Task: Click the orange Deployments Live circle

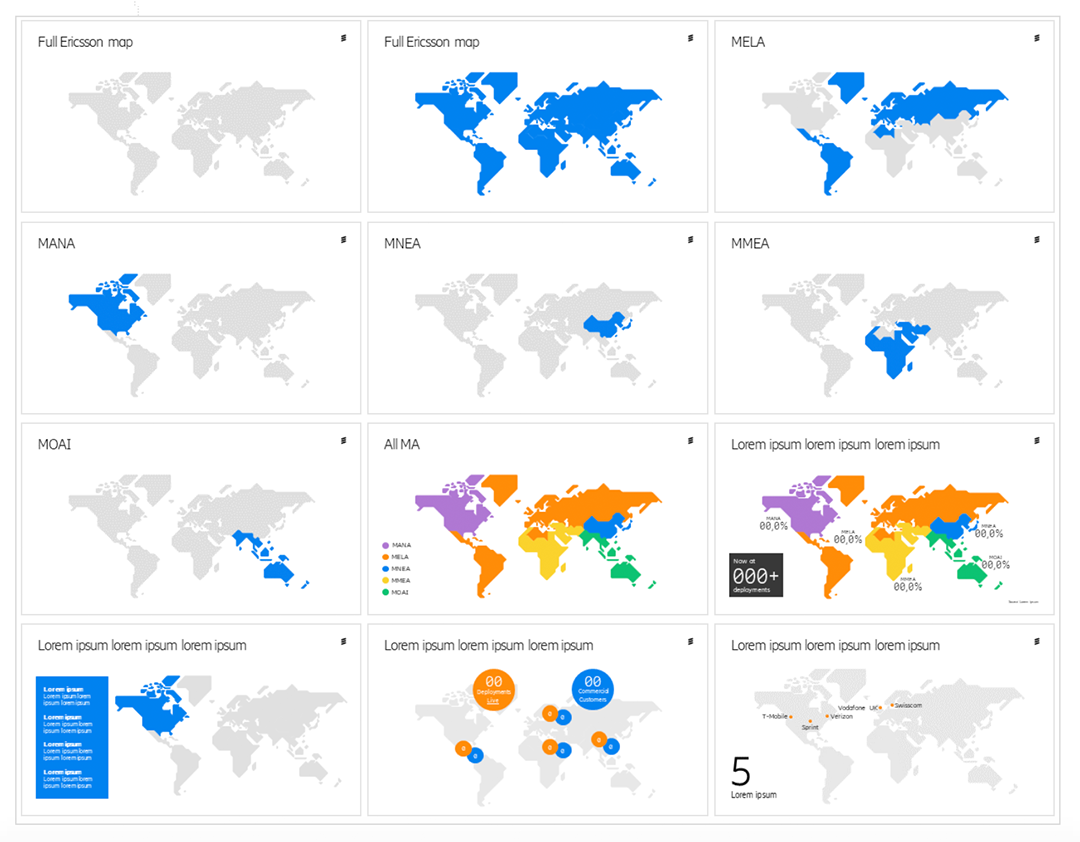Action: (x=493, y=689)
